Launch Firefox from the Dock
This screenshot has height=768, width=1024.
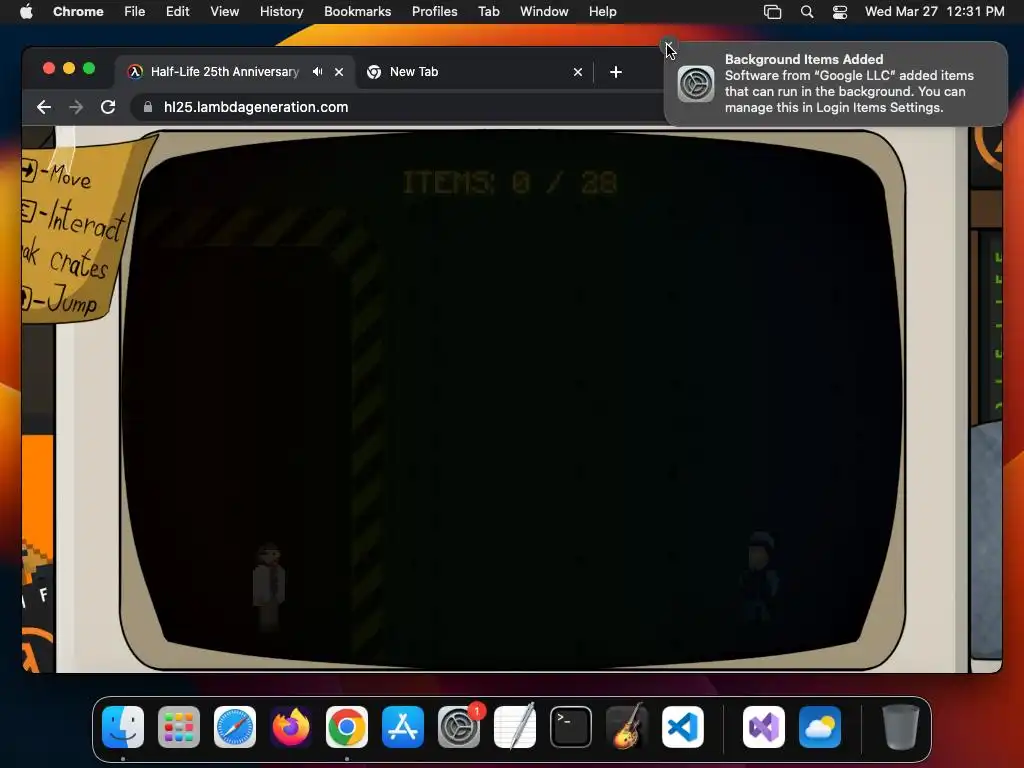(x=291, y=727)
